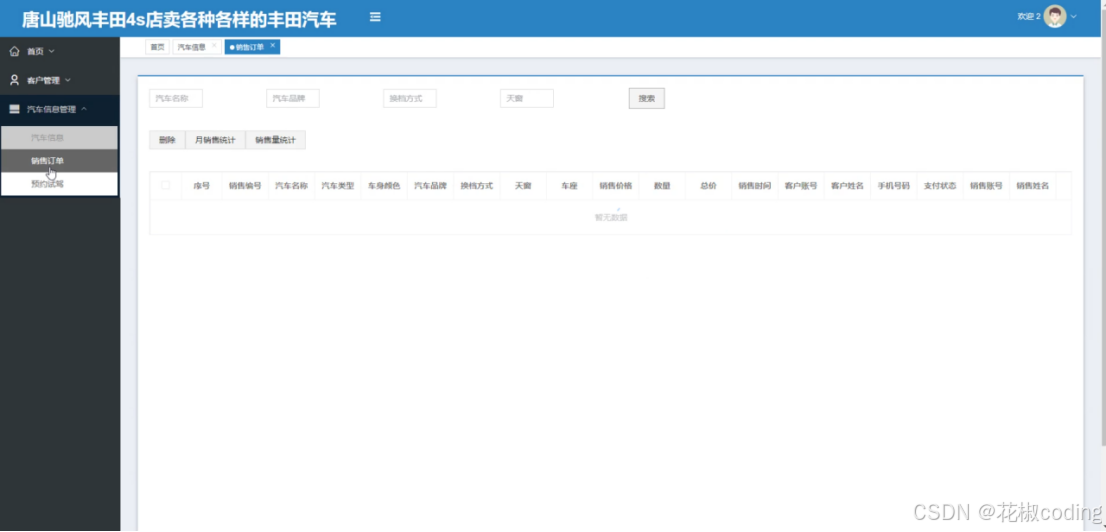Focus the 汽车品牌 search field
Viewport: 1106px width, 532px height.
tap(293, 99)
